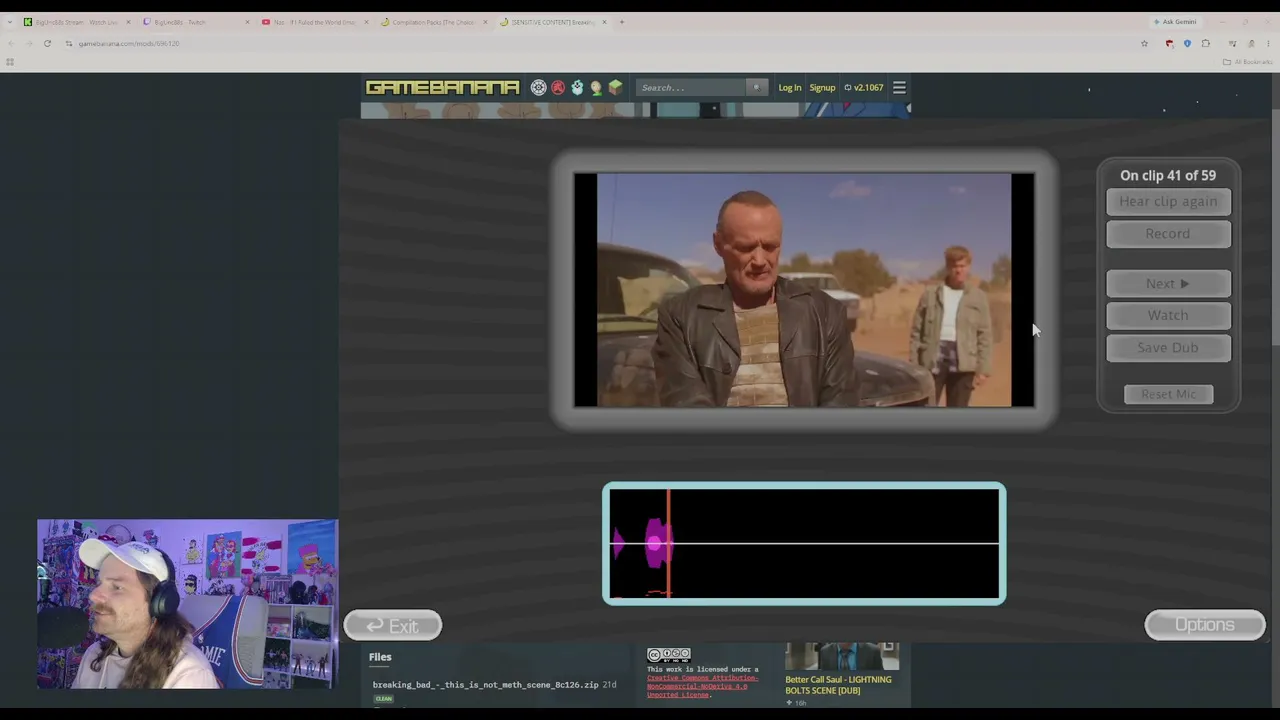Viewport: 1280px width, 720px height.
Task: Click the Reset Mic button
Action: coord(1168,394)
